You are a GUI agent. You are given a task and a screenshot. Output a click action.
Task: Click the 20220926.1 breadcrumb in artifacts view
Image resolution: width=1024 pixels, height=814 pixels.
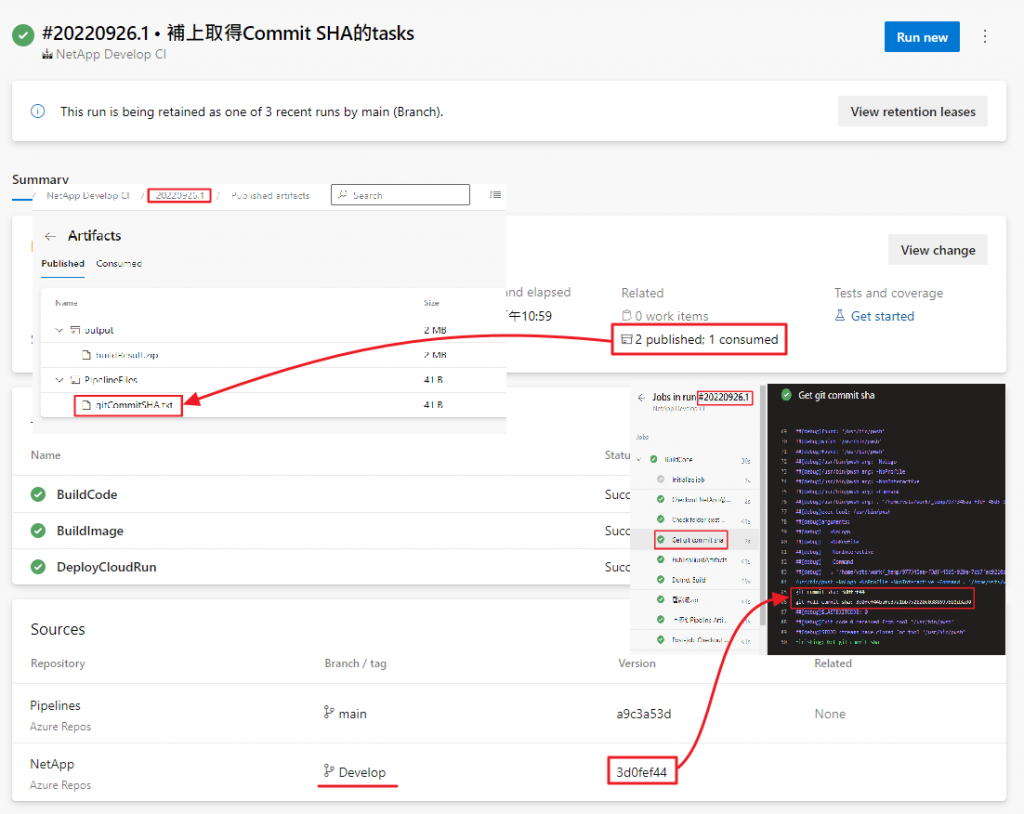coord(180,195)
